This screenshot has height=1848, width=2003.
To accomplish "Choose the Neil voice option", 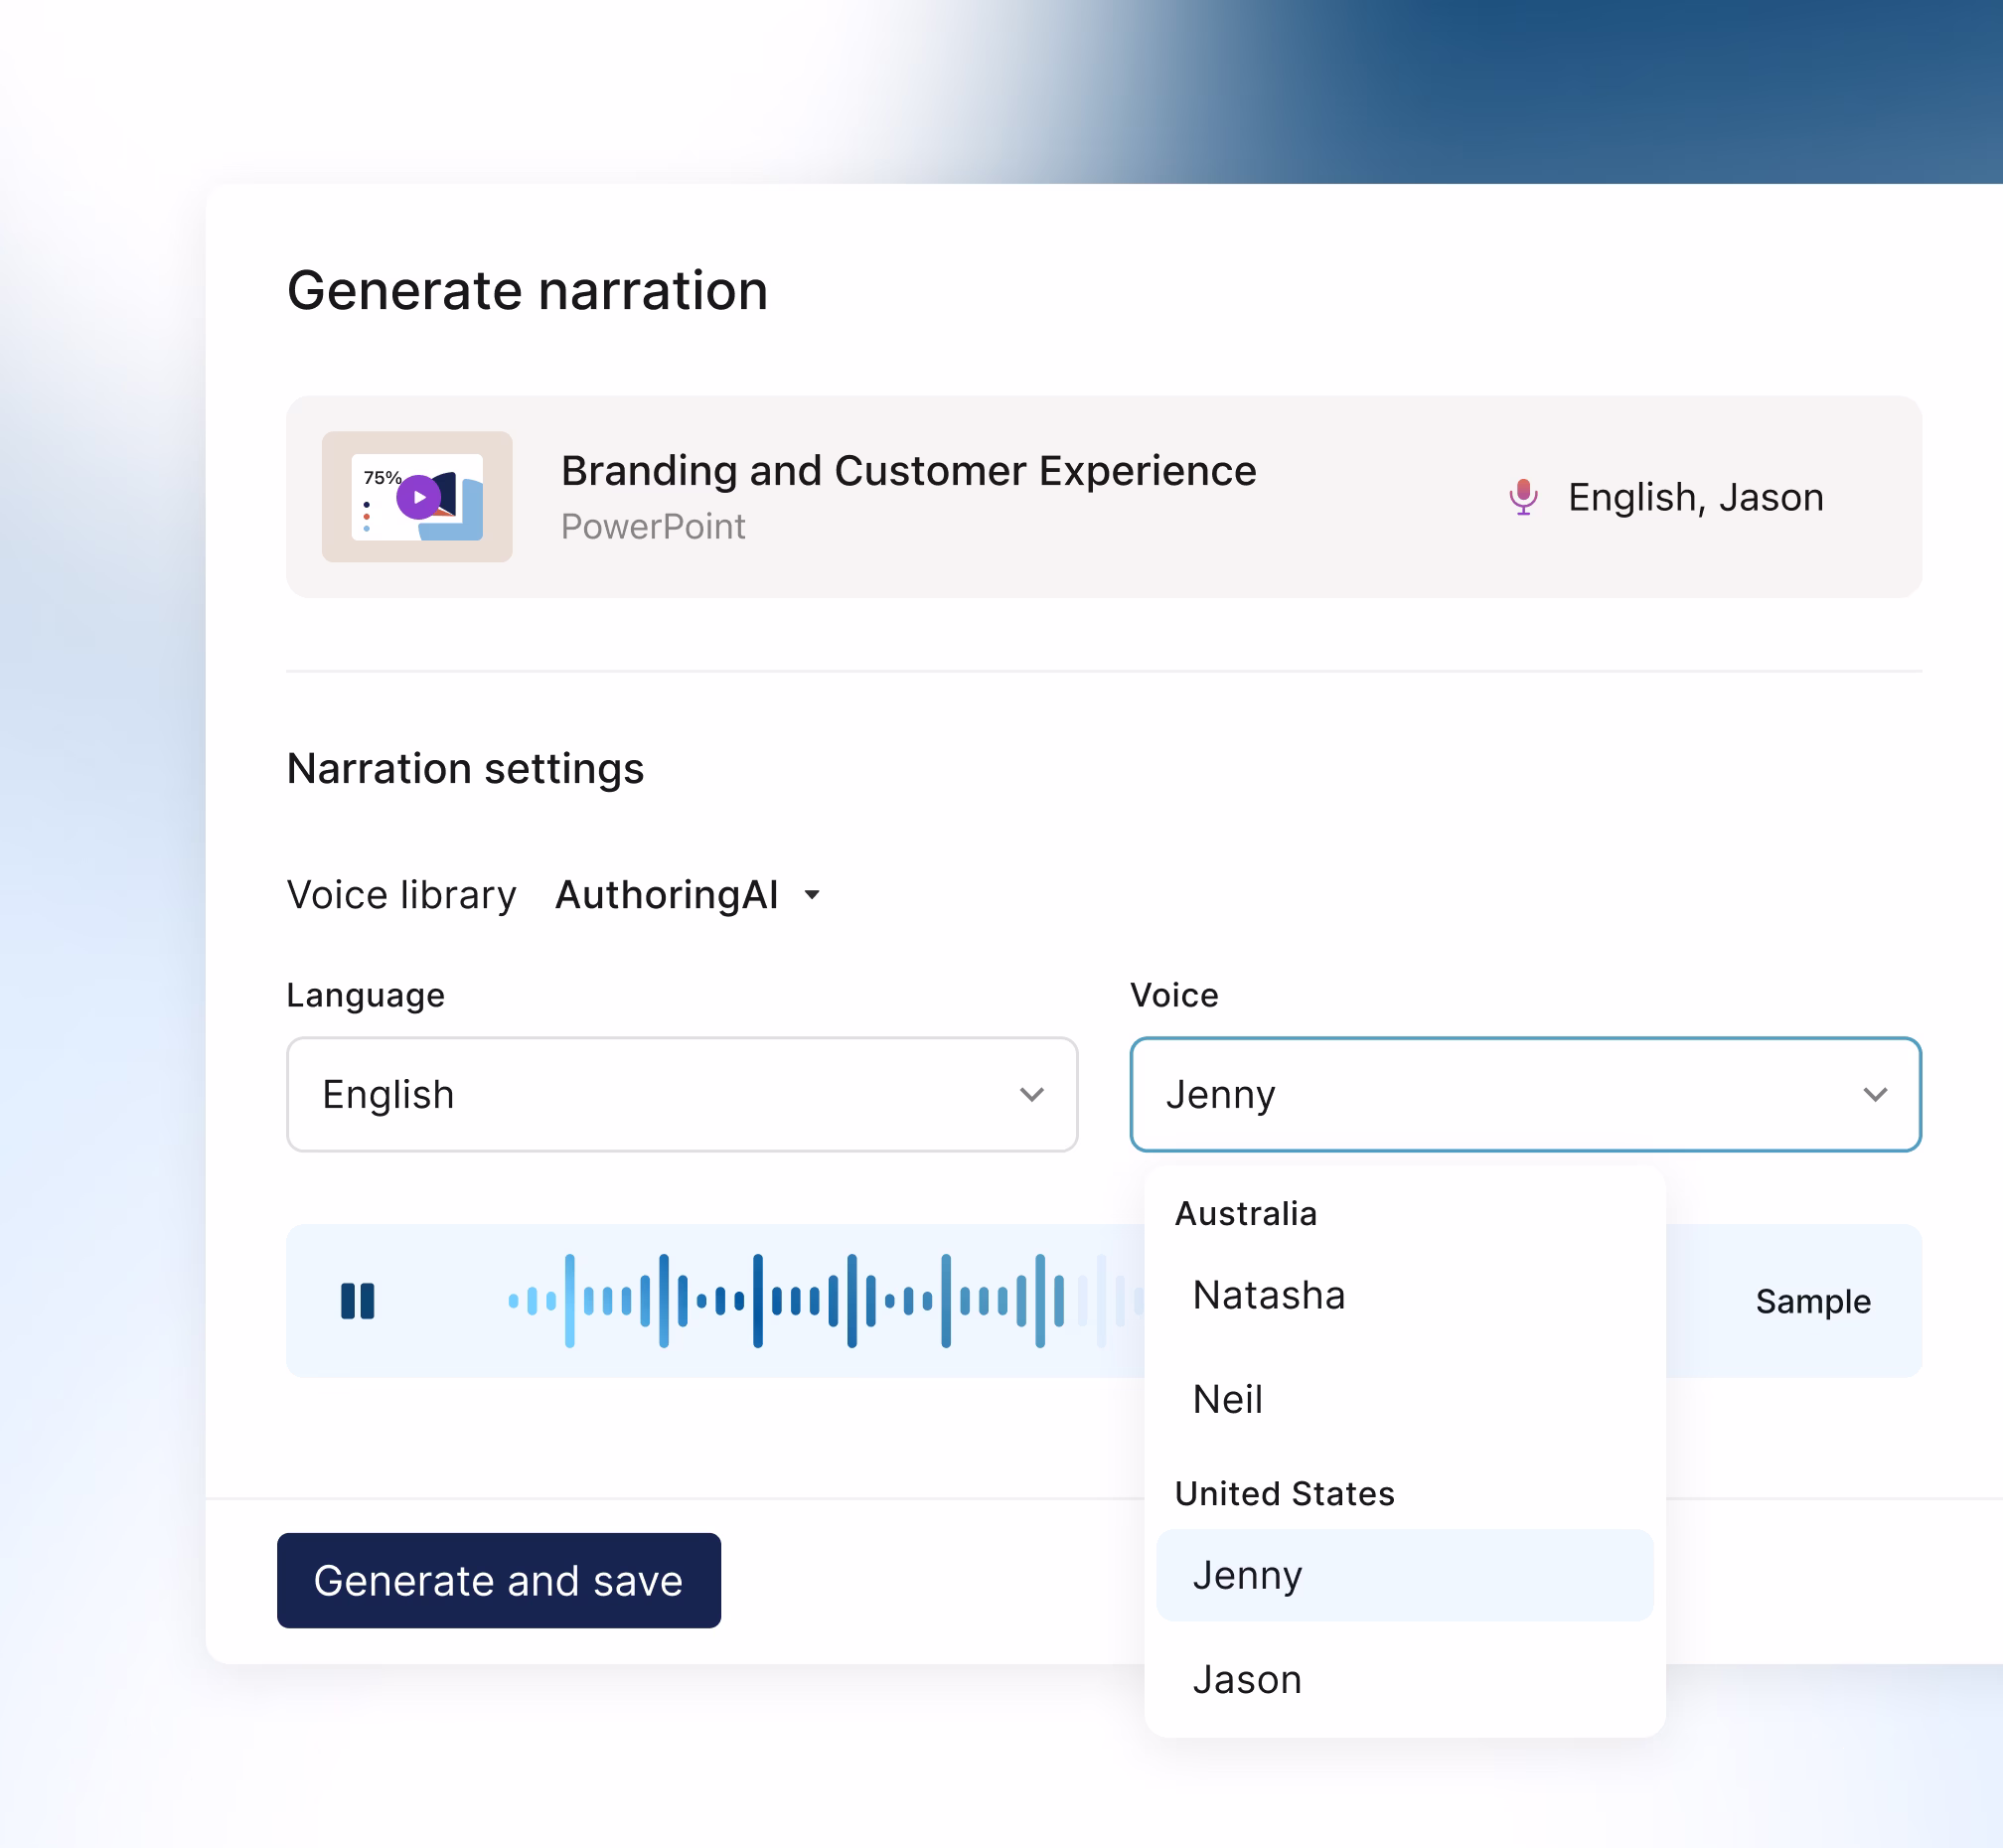I will click(1404, 1399).
